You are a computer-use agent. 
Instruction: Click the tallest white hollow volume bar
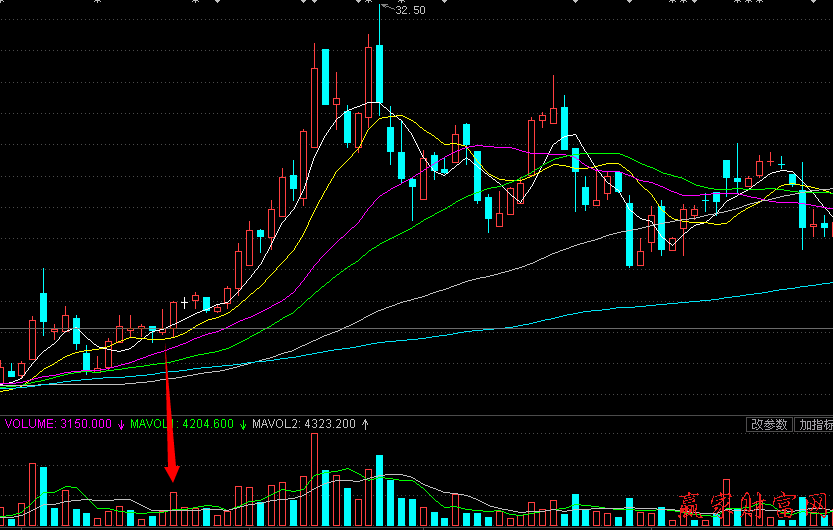[315, 482]
